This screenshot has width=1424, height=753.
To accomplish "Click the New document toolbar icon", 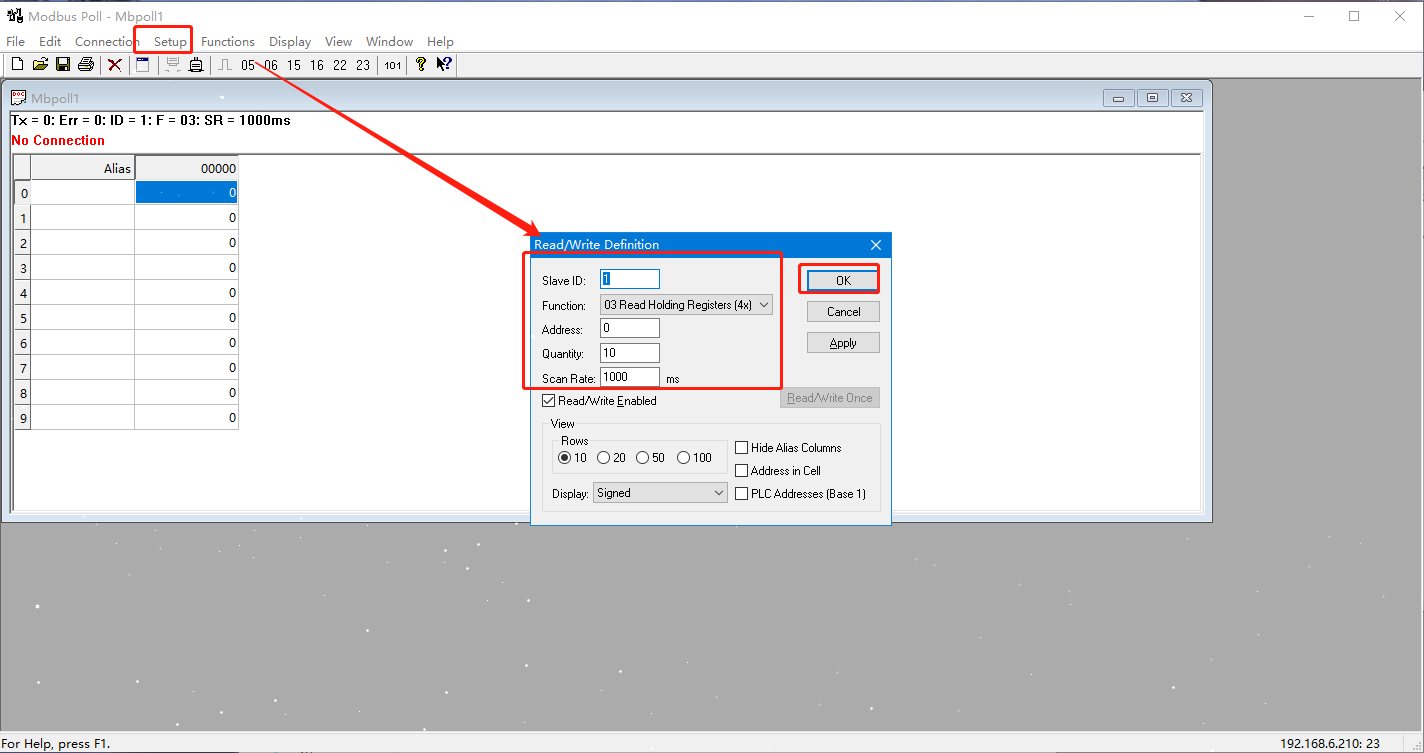I will [x=17, y=65].
